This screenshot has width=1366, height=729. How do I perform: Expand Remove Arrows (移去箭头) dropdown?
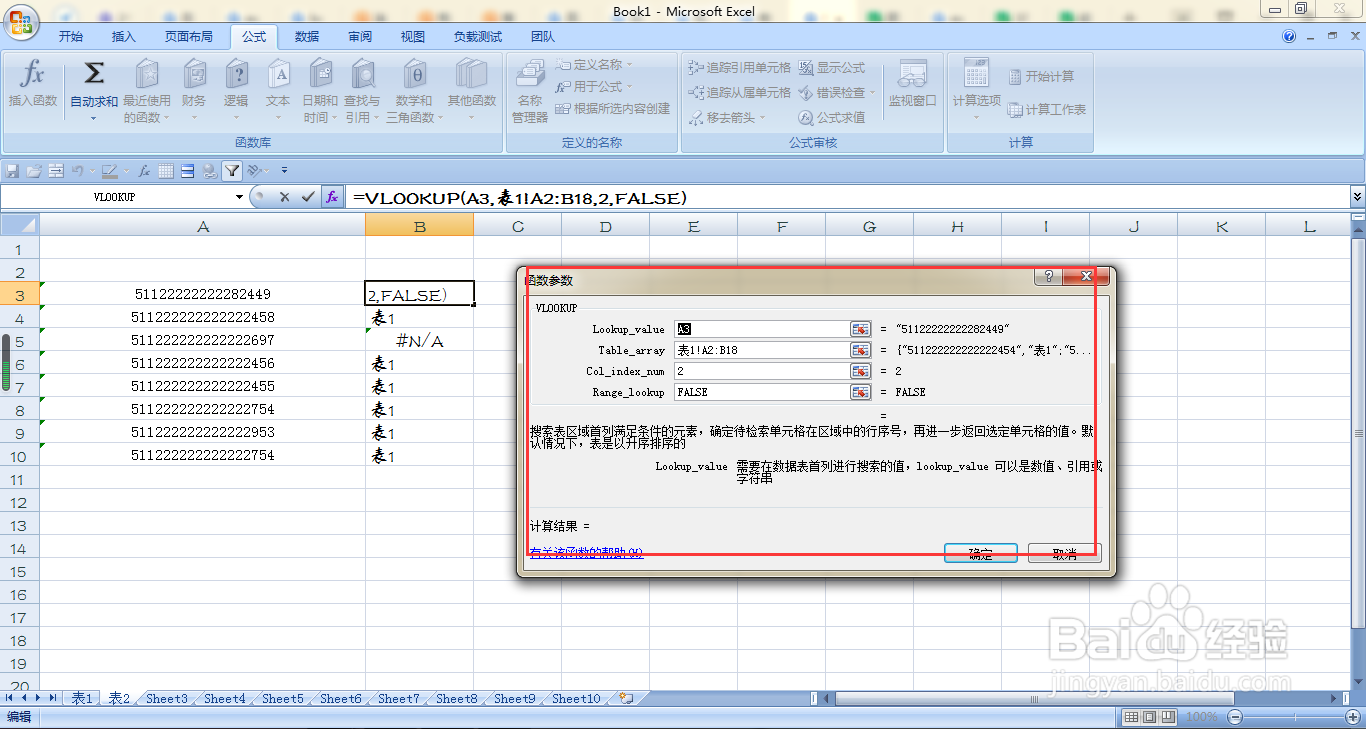tap(763, 117)
